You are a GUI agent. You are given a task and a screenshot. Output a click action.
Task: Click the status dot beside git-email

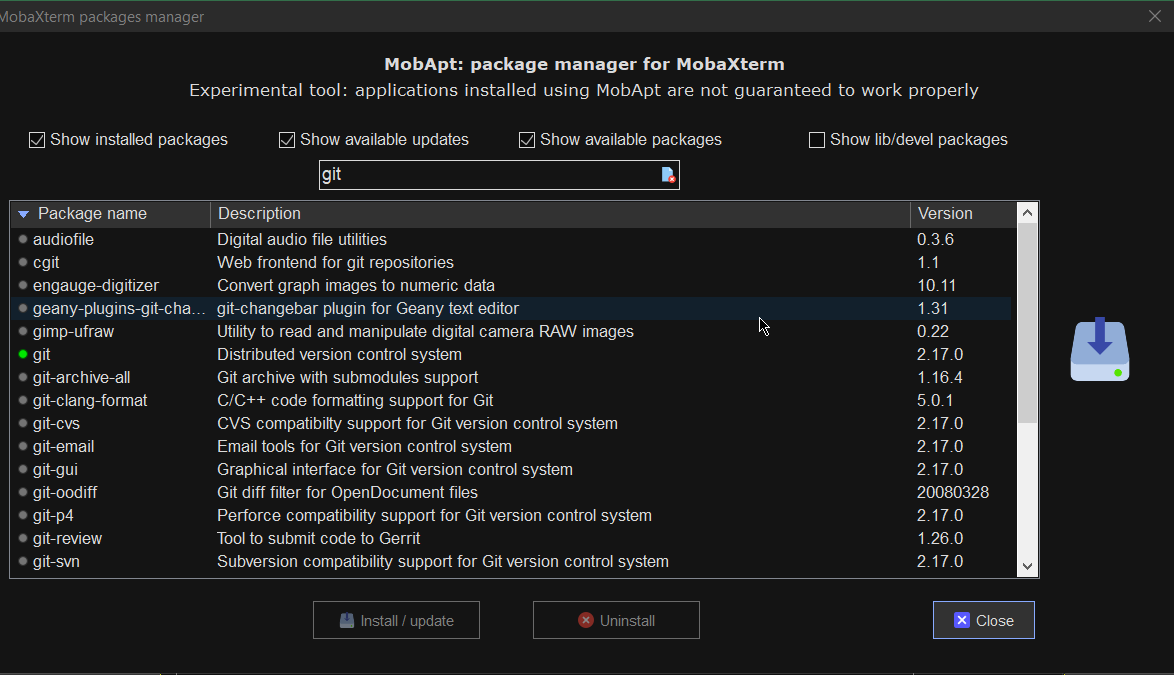(x=23, y=447)
